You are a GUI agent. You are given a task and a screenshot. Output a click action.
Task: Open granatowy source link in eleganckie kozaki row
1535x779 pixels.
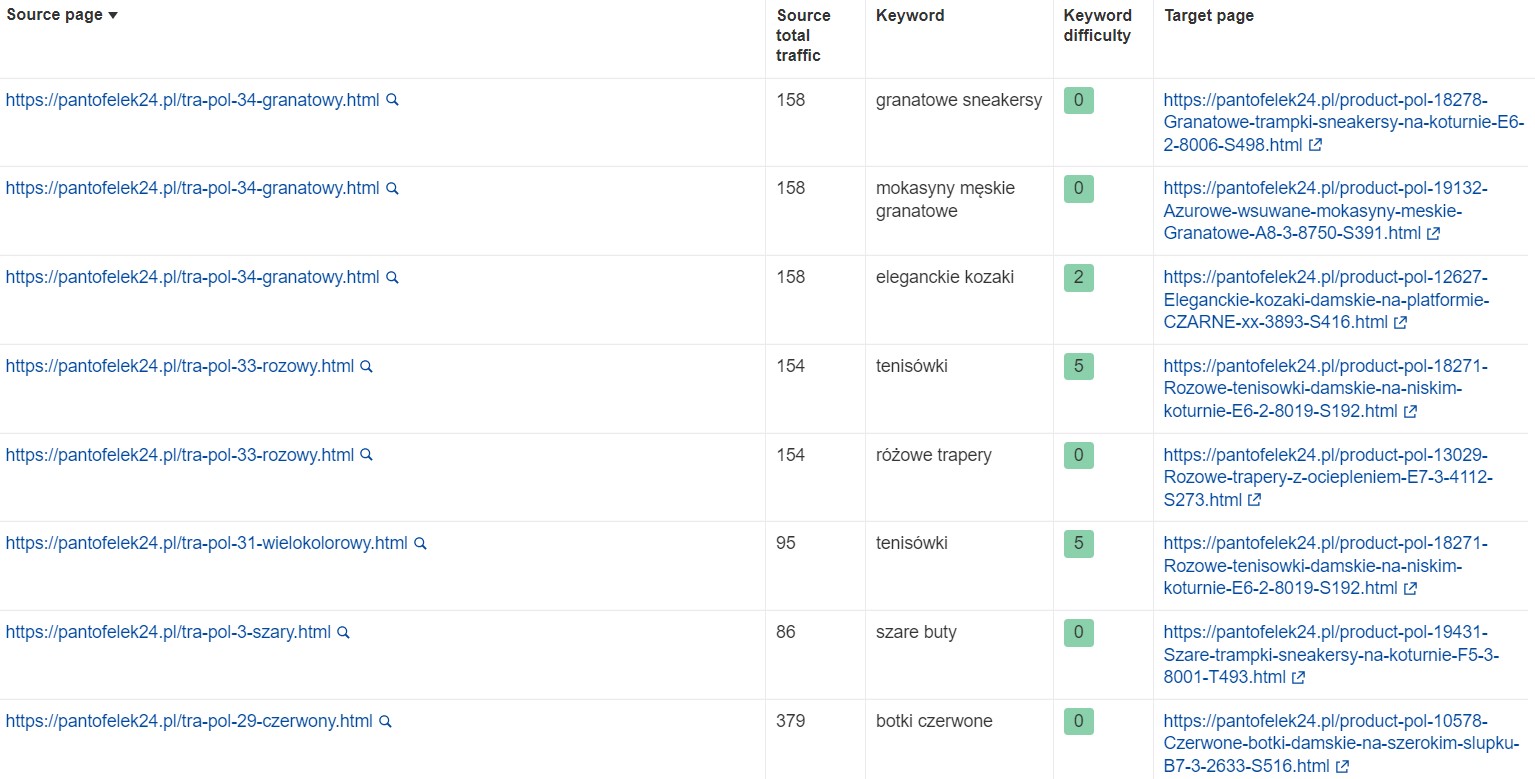click(x=193, y=277)
